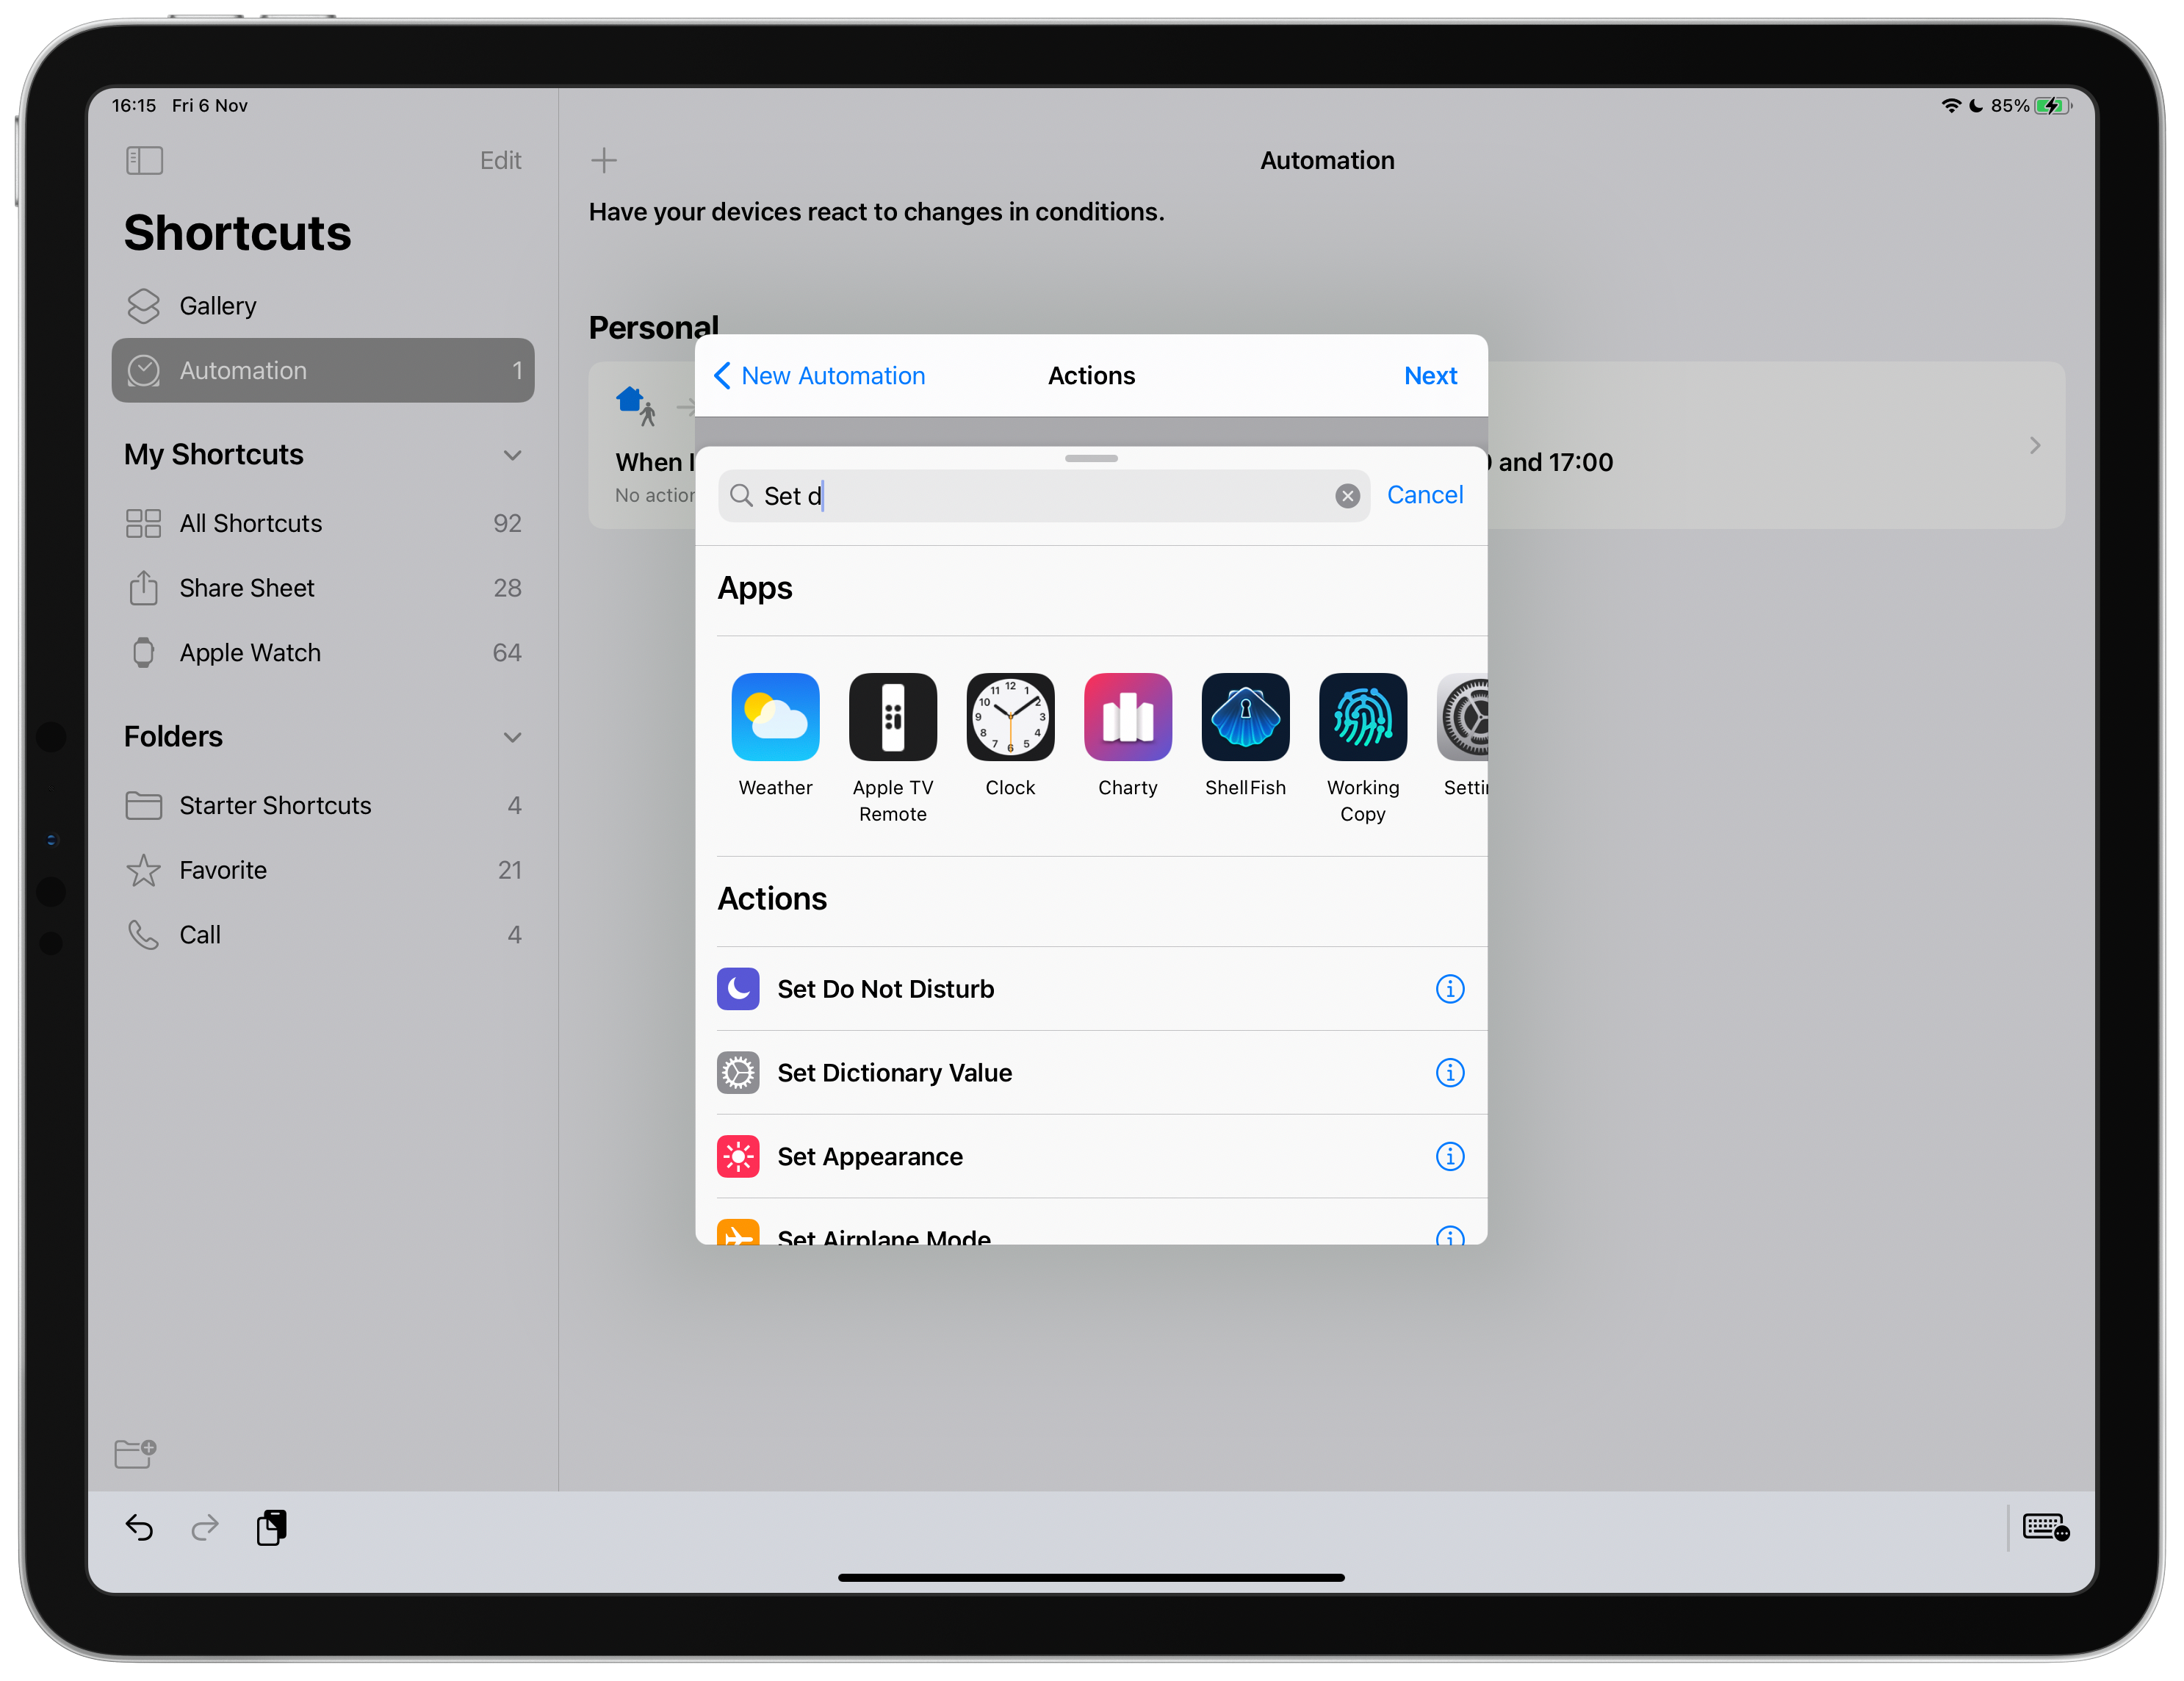This screenshot has width=2184, height=1681.
Task: Go back to New Automation
Action: click(819, 376)
